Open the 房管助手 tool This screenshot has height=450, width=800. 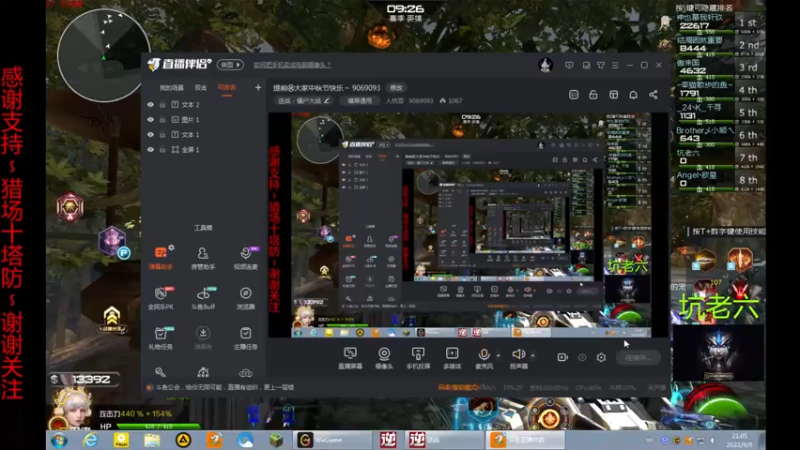[x=203, y=258]
